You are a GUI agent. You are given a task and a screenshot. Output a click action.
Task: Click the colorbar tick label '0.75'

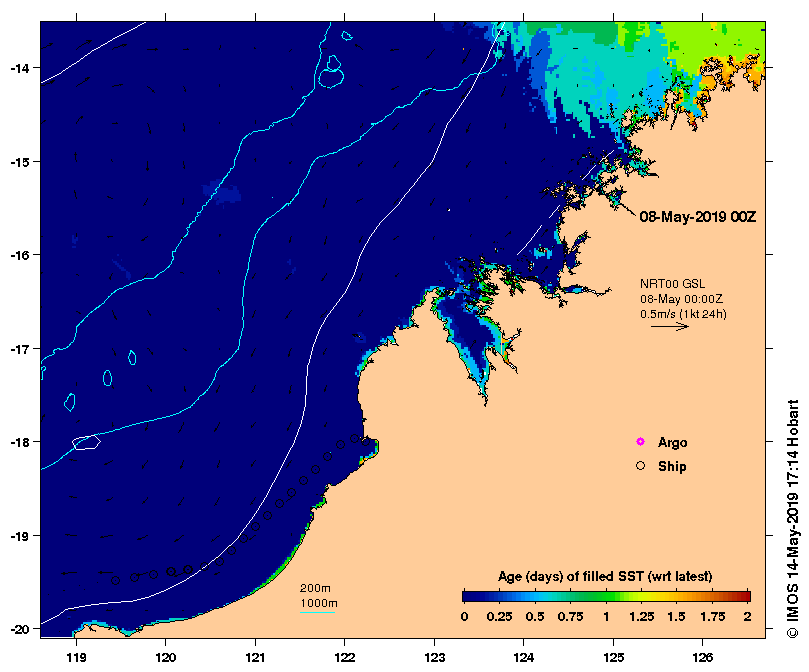point(570,616)
